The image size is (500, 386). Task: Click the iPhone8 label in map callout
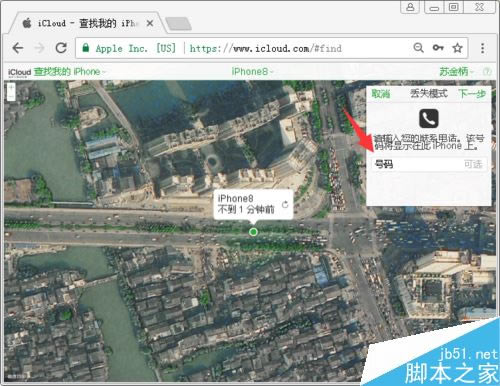point(236,198)
